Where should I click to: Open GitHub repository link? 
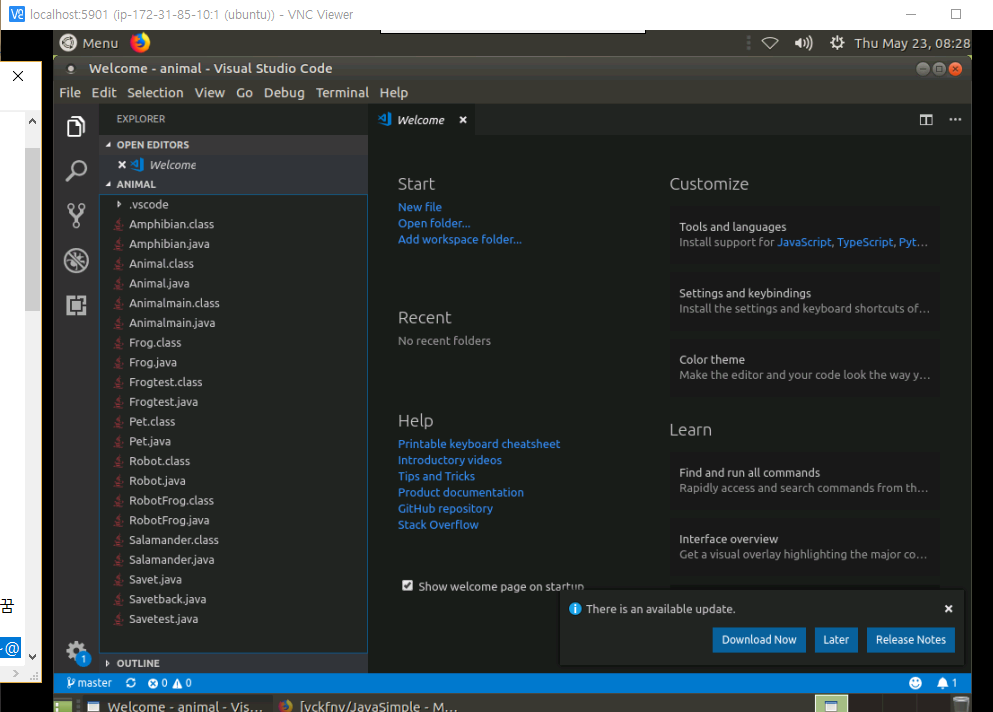pos(445,509)
